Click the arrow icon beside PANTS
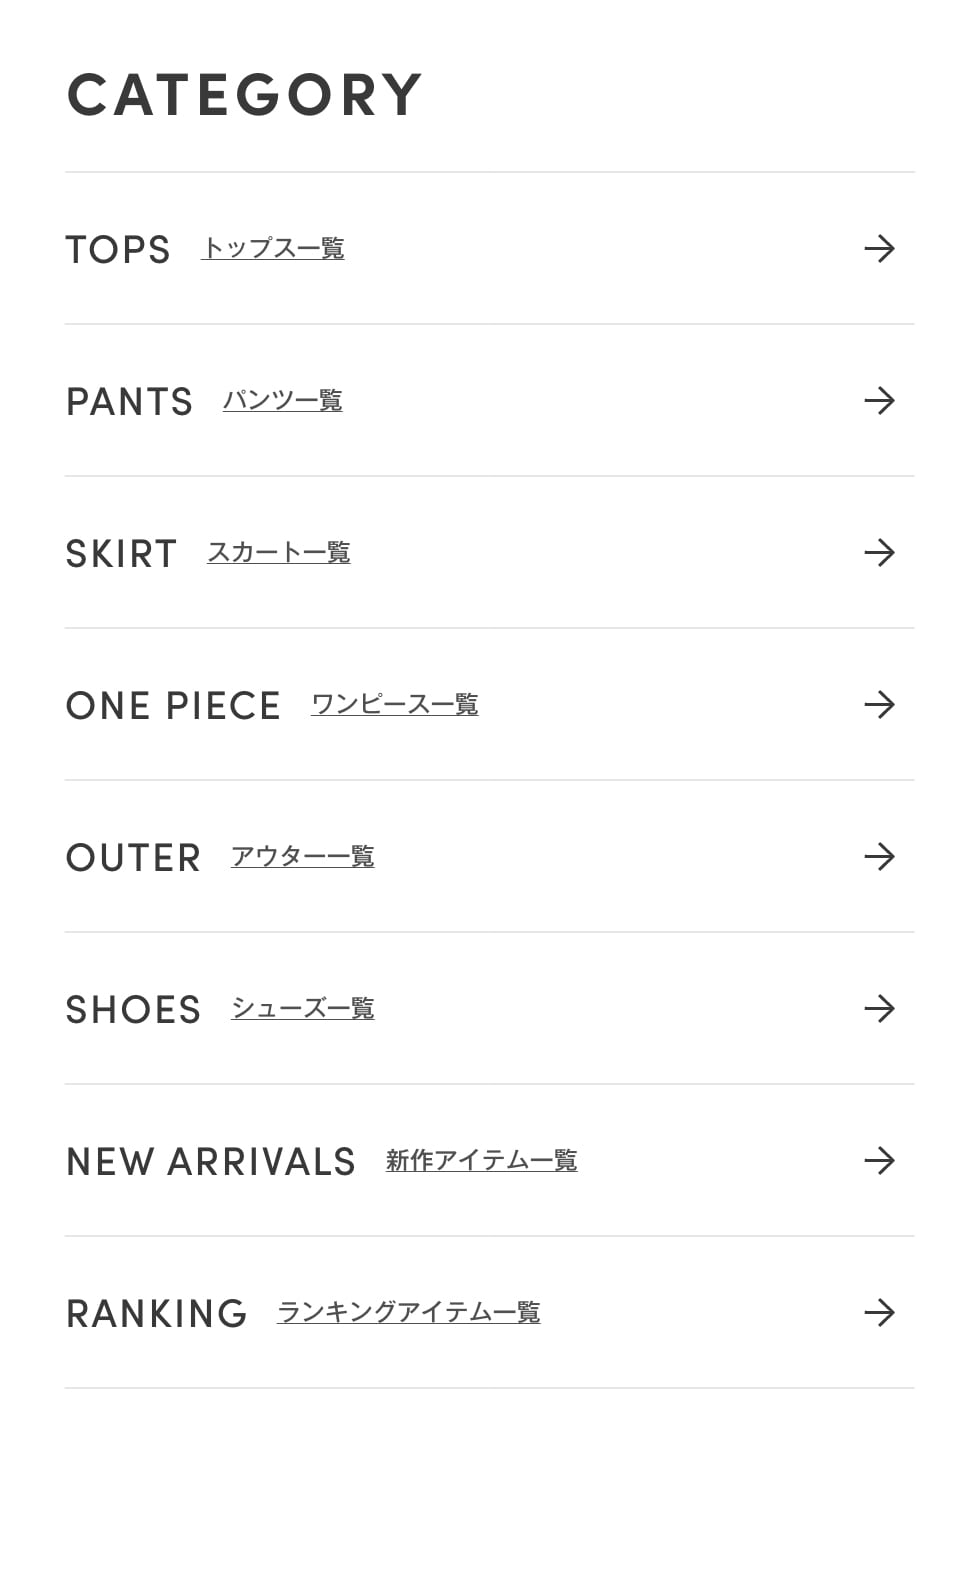Screen dimensions: 980x1588 click(879, 401)
